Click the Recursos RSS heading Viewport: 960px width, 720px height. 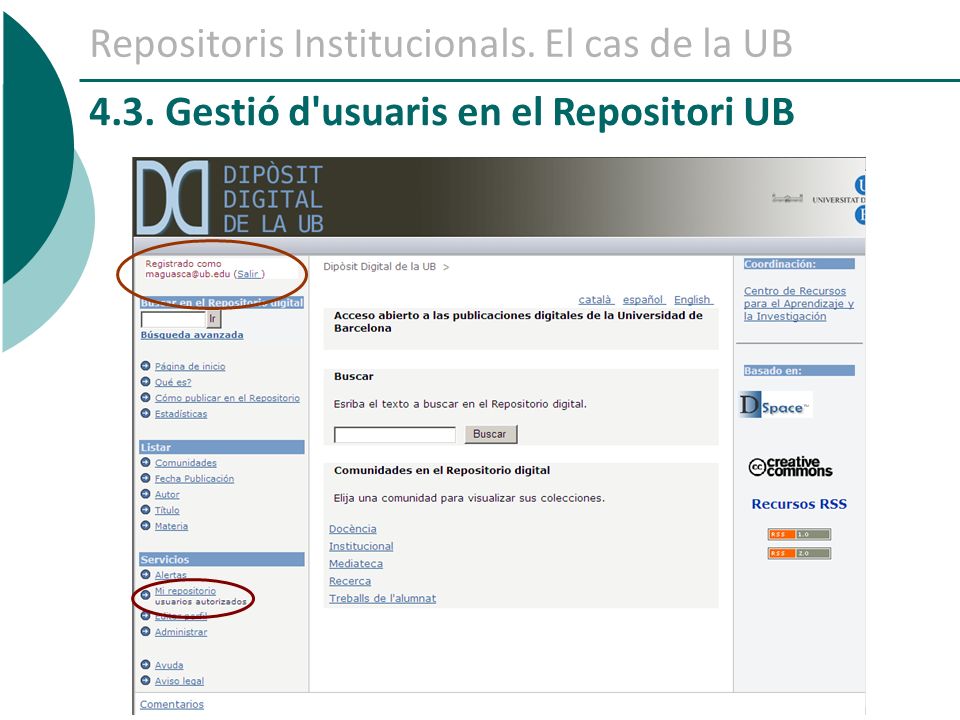pyautogui.click(x=799, y=504)
